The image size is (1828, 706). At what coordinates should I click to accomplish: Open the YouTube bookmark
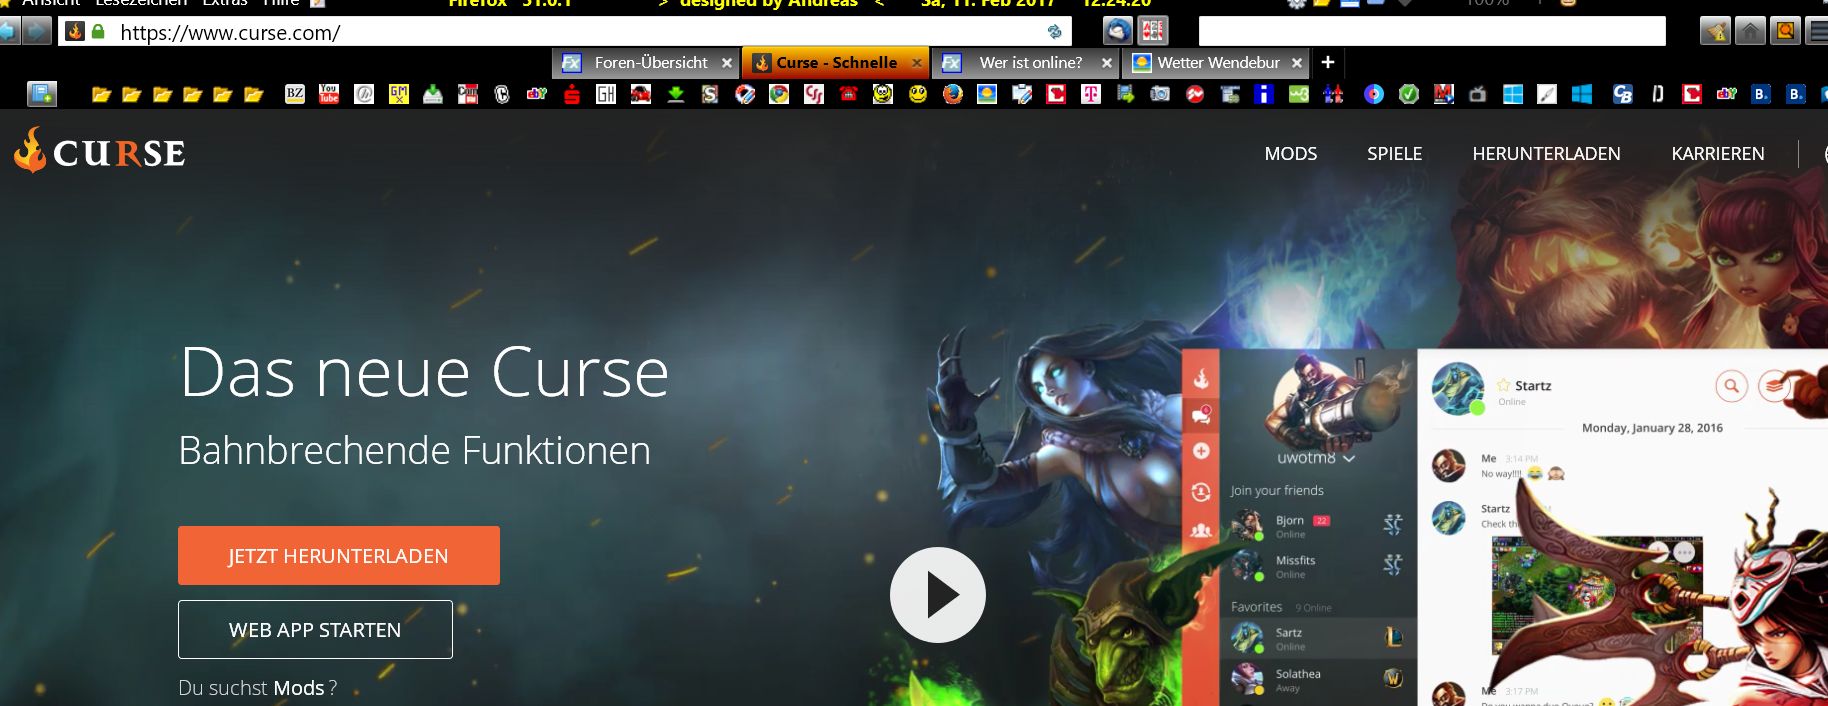(329, 94)
